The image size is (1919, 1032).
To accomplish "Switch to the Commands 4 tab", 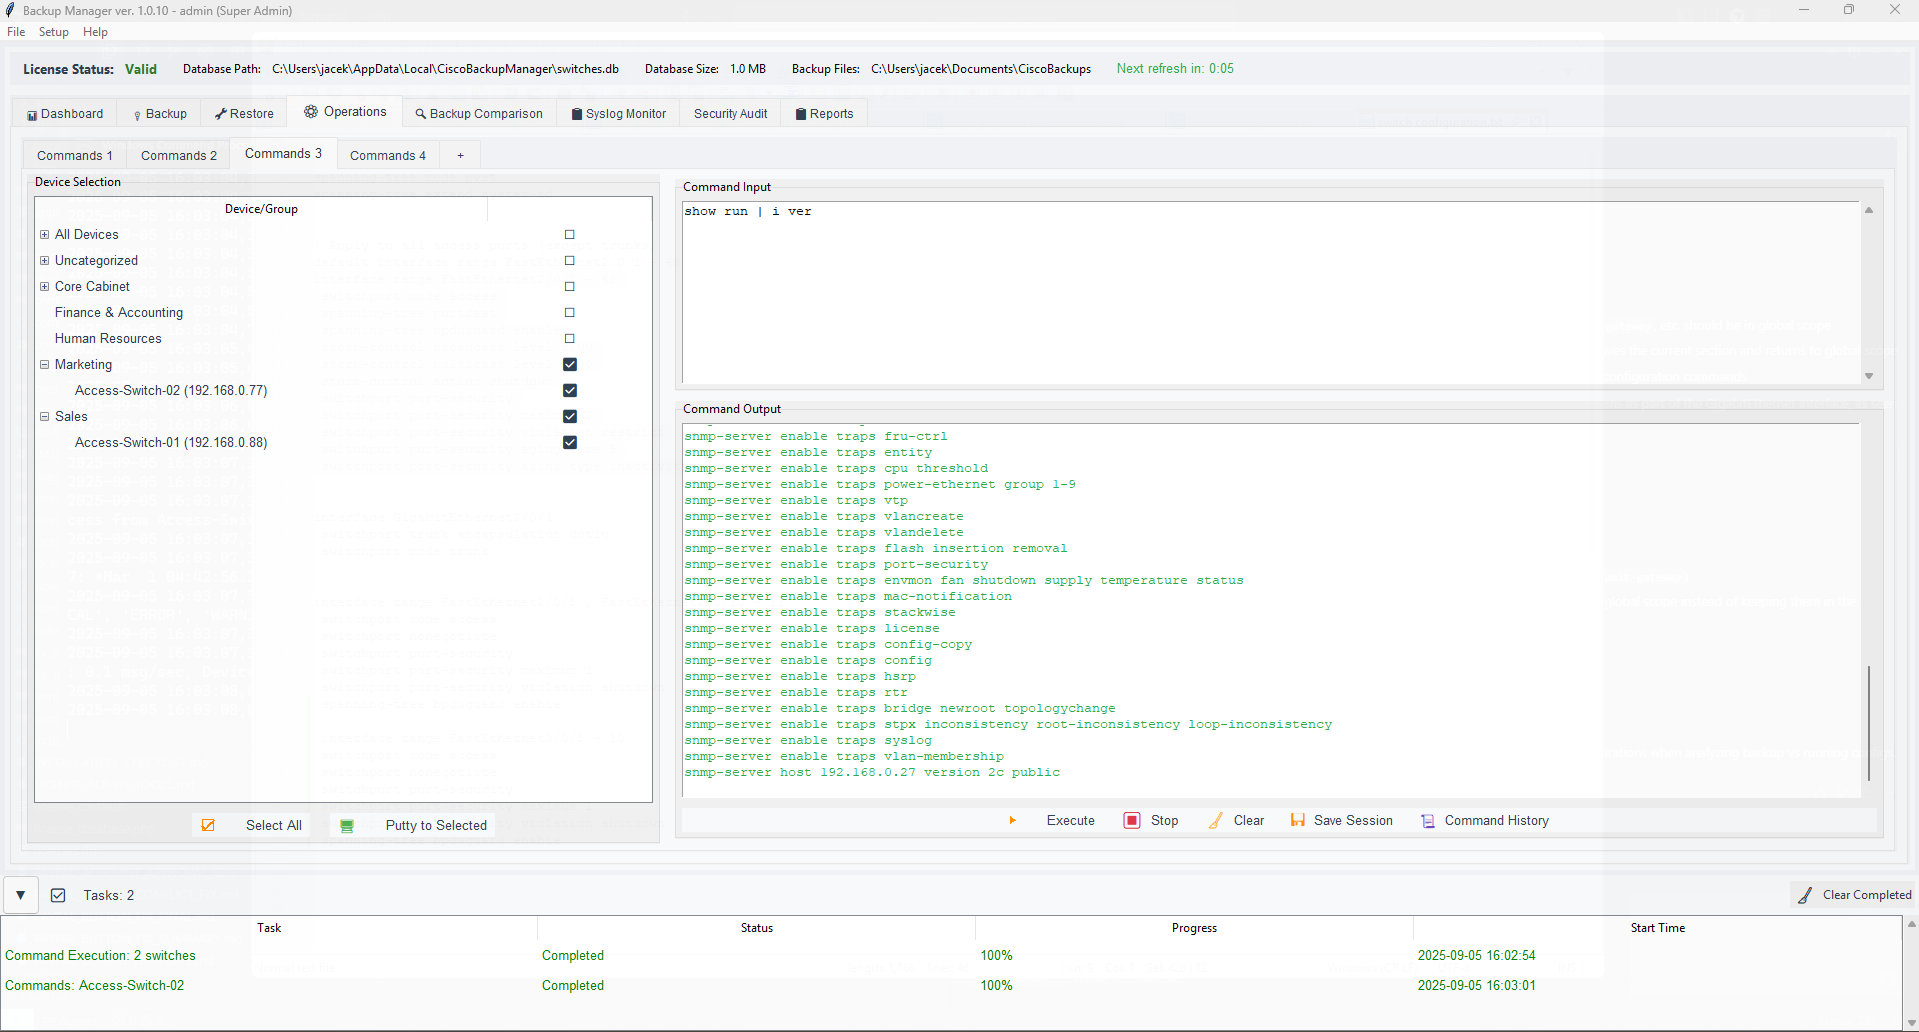I will (x=388, y=155).
